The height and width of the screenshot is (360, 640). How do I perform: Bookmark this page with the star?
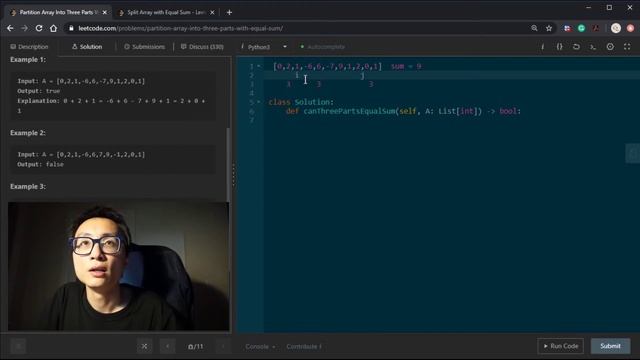(549, 28)
